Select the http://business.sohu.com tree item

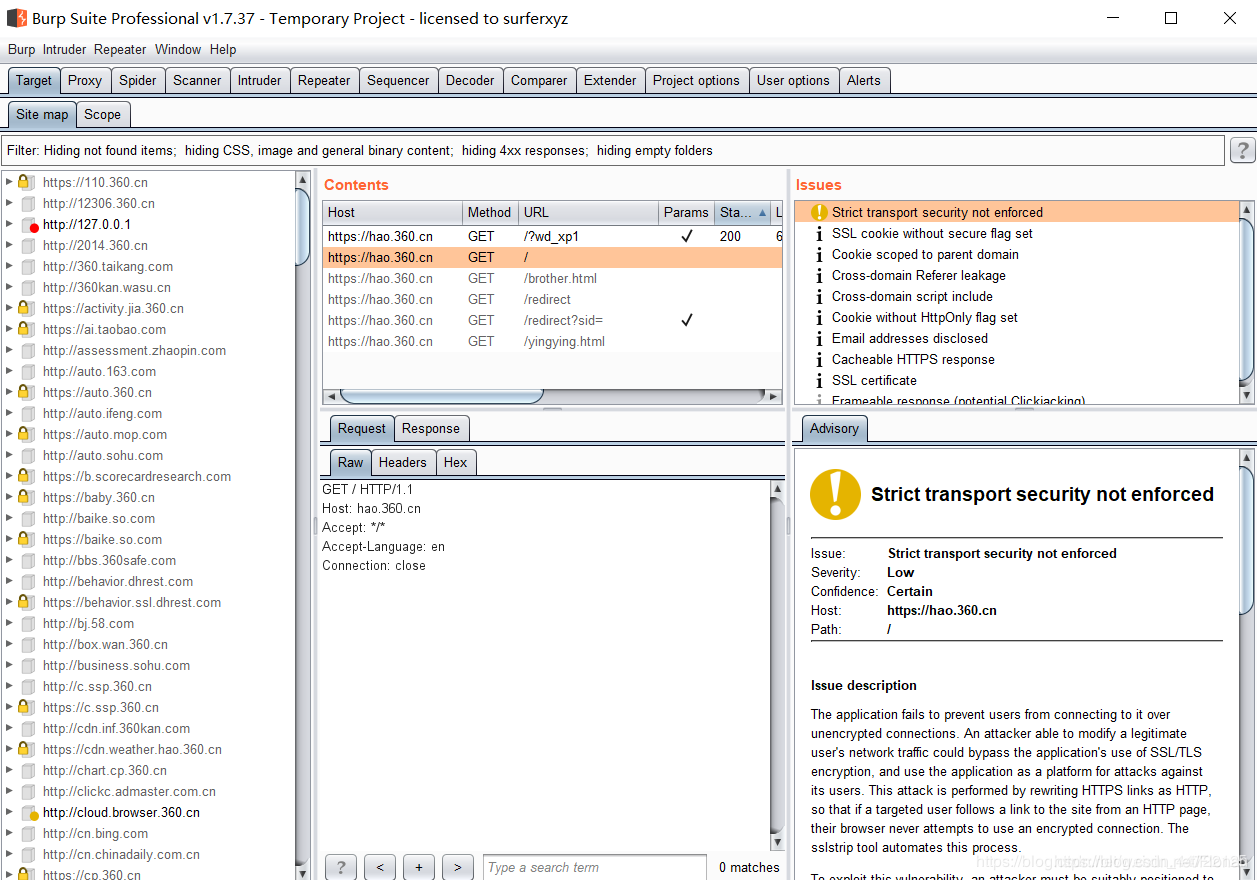click(x=116, y=665)
